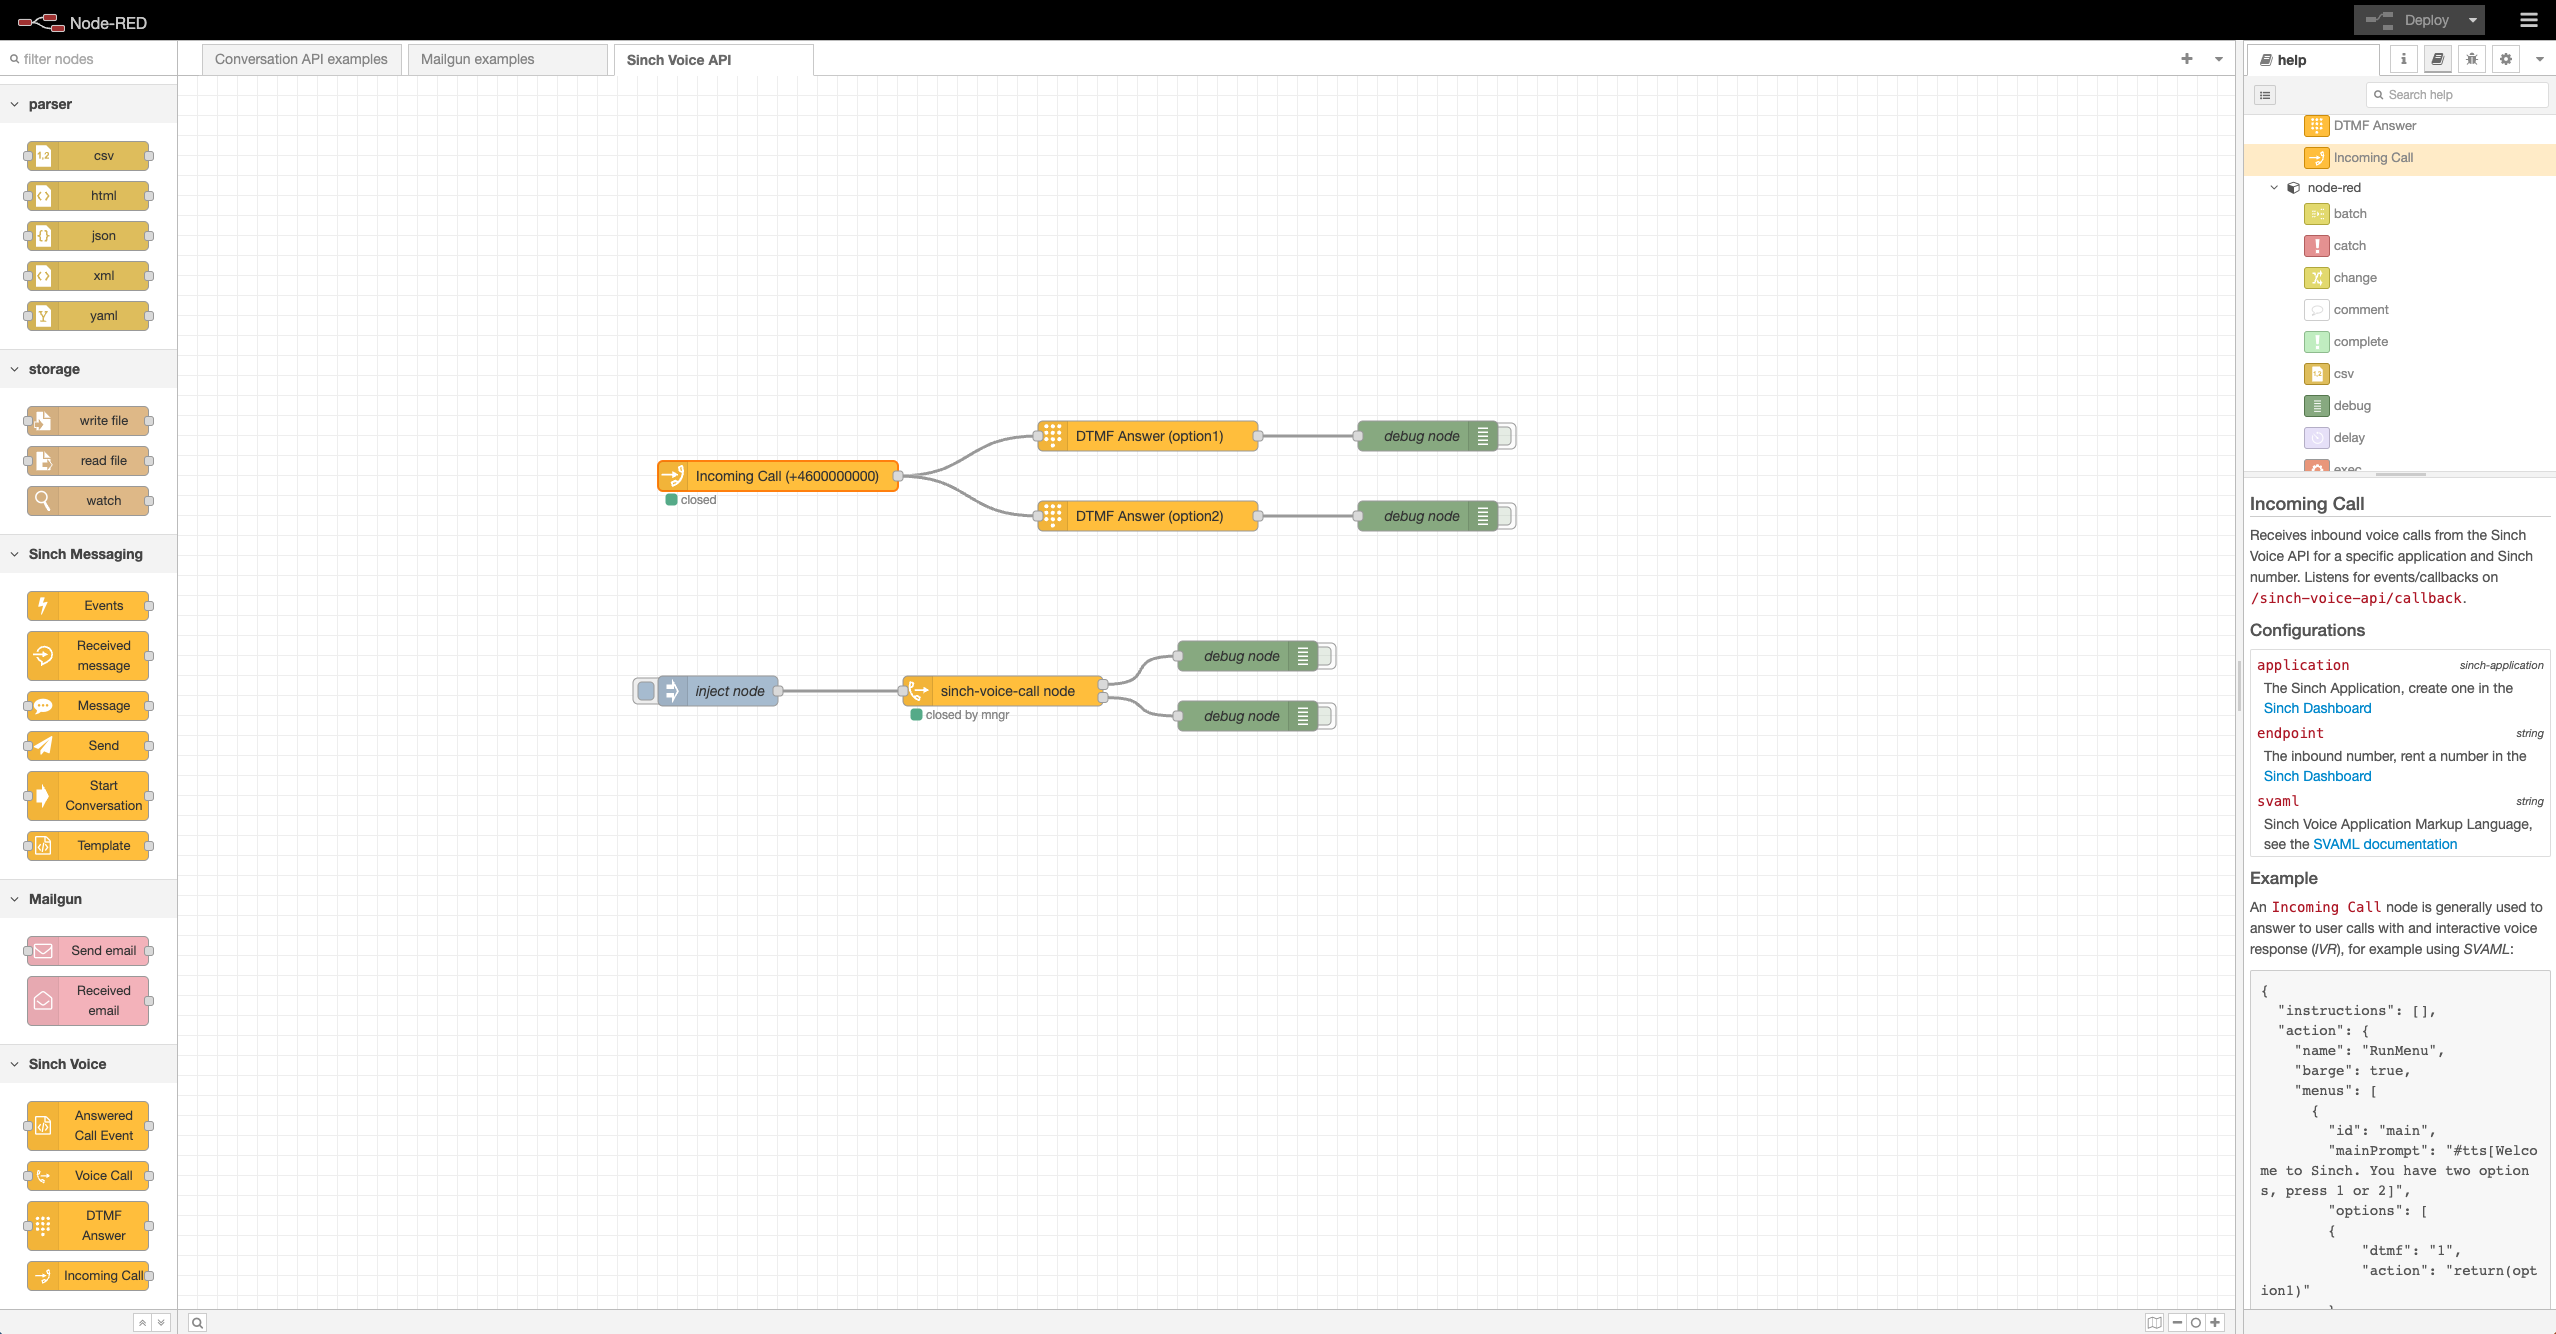The height and width of the screenshot is (1334, 2556).
Task: Toggle lower debug node of sinch-voice-call
Action: coord(1326,716)
